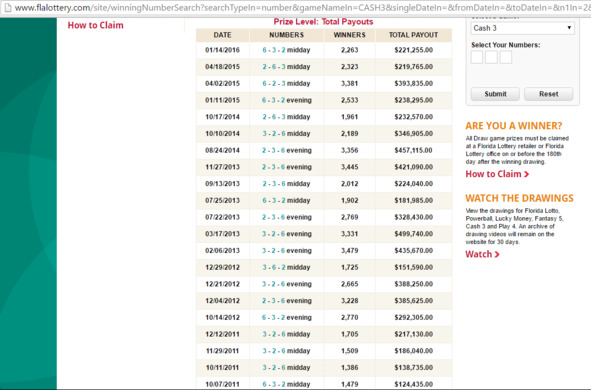The image size is (591, 390).
Task: Click payout $151,590.00
Action: [x=413, y=267]
